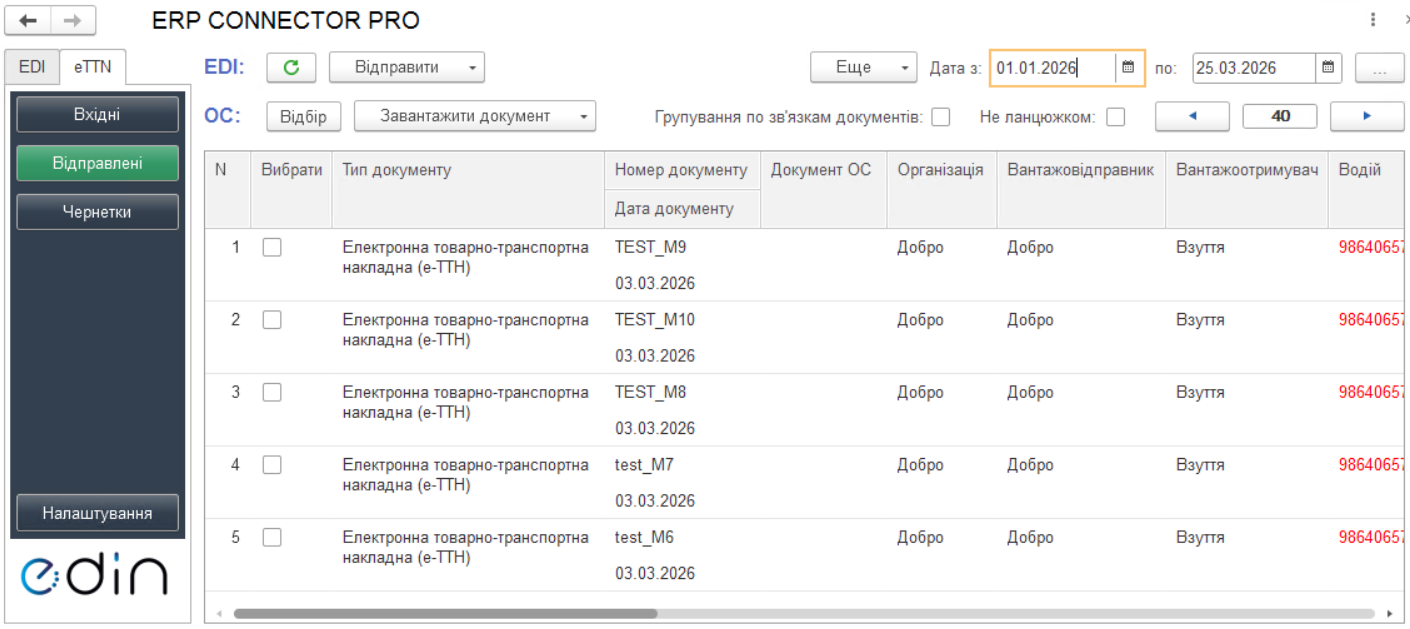1410x629 pixels.
Task: Enable grouping by document links checkbox
Action: pyautogui.click(x=940, y=117)
